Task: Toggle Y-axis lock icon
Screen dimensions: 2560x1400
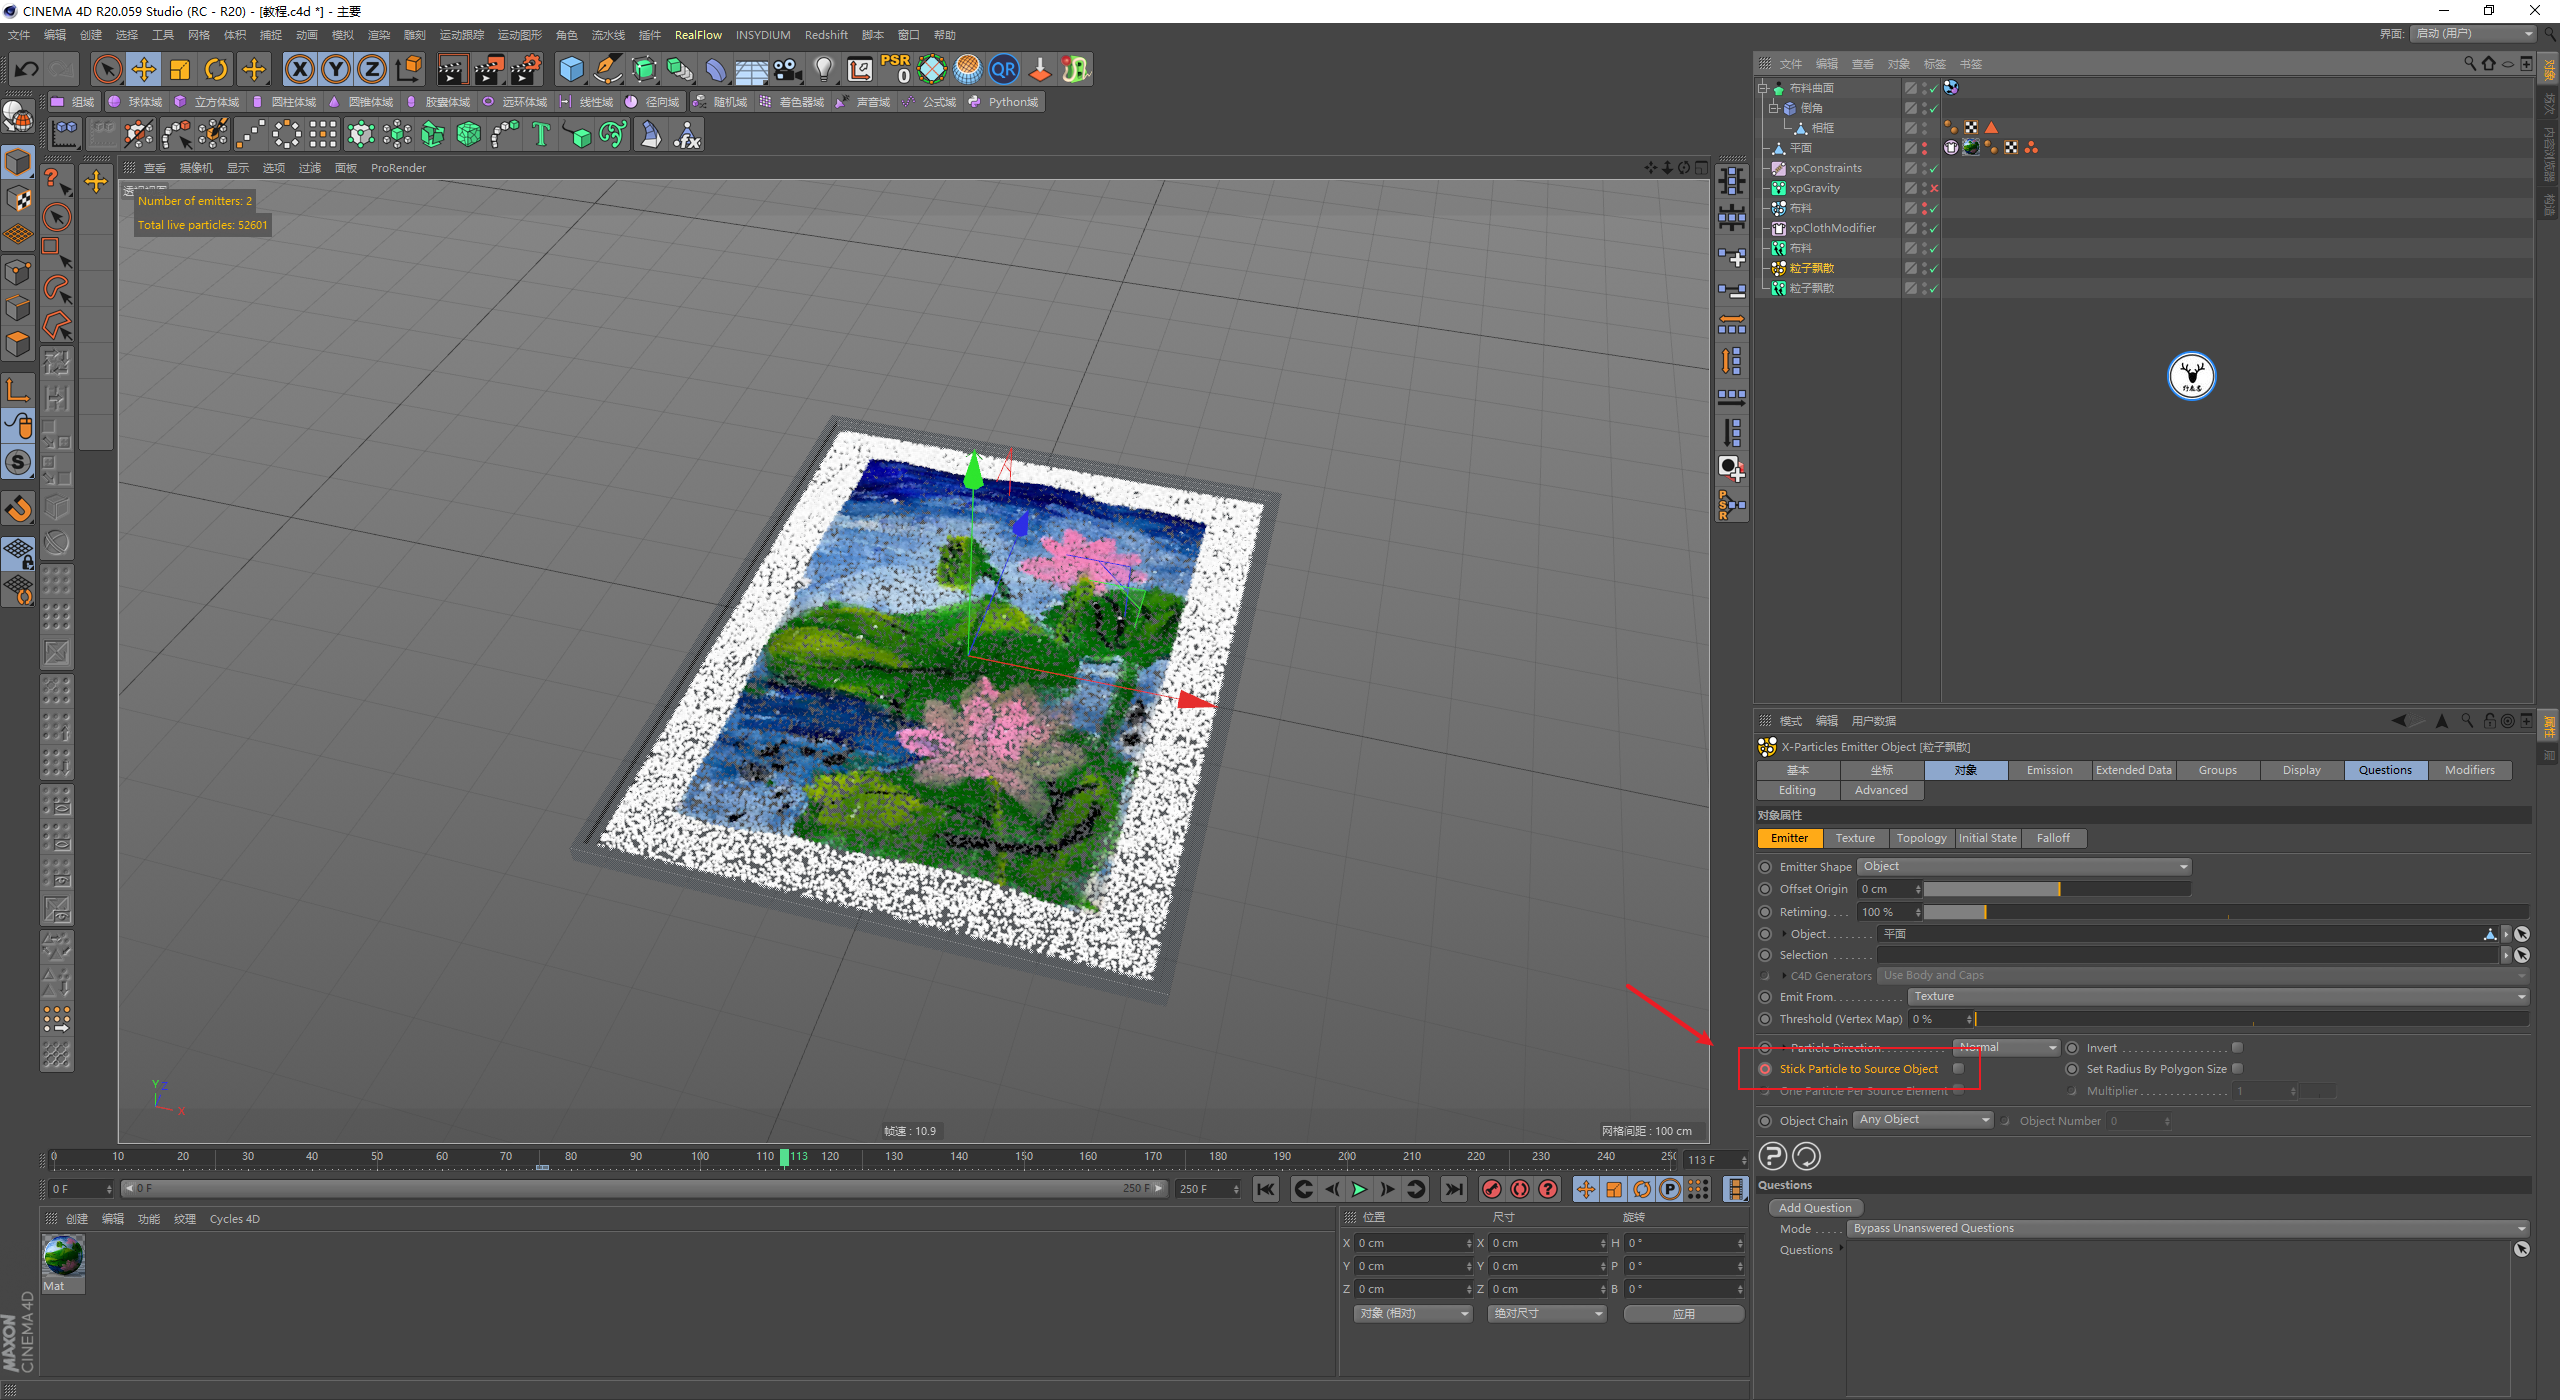Action: point(336,69)
